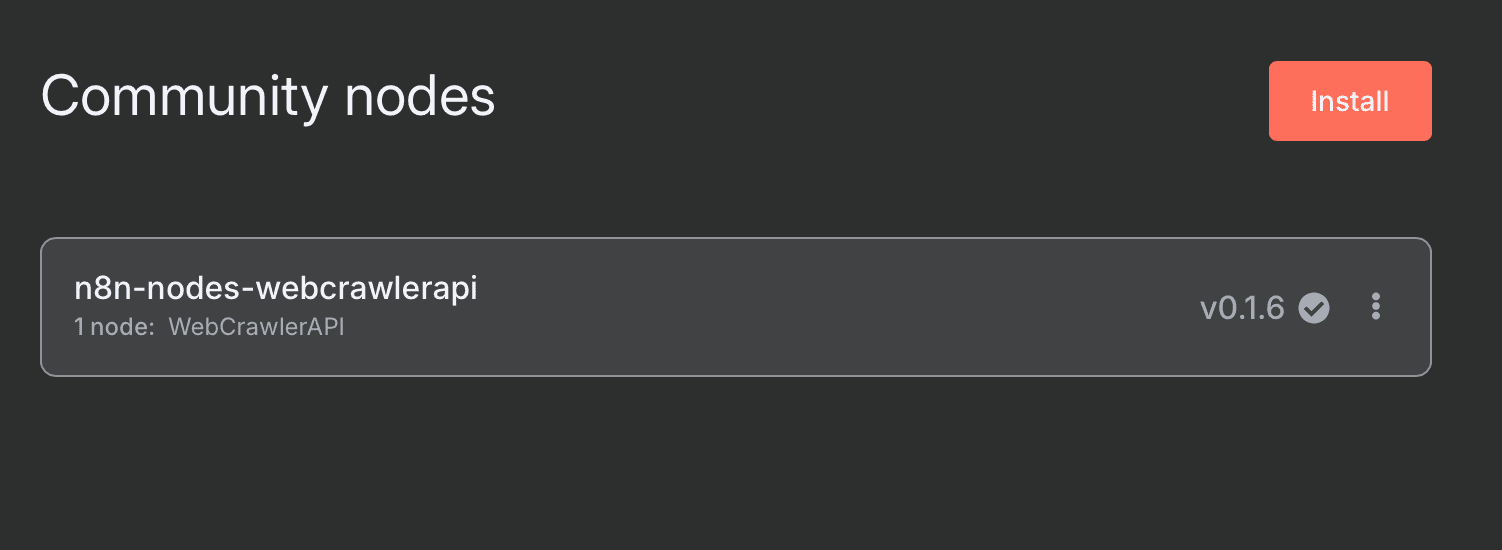Click the "Community nodes" page title text
This screenshot has height=550, width=1502.
click(268, 97)
